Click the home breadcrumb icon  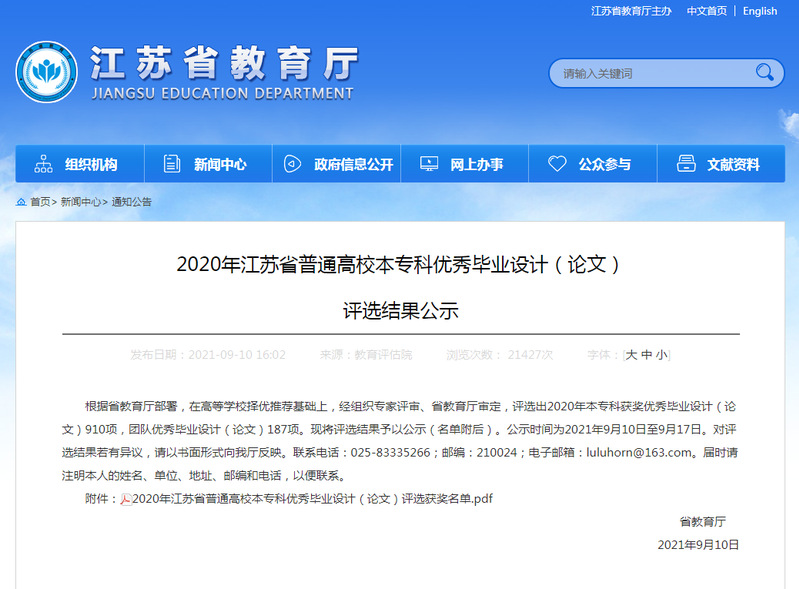click(x=21, y=202)
